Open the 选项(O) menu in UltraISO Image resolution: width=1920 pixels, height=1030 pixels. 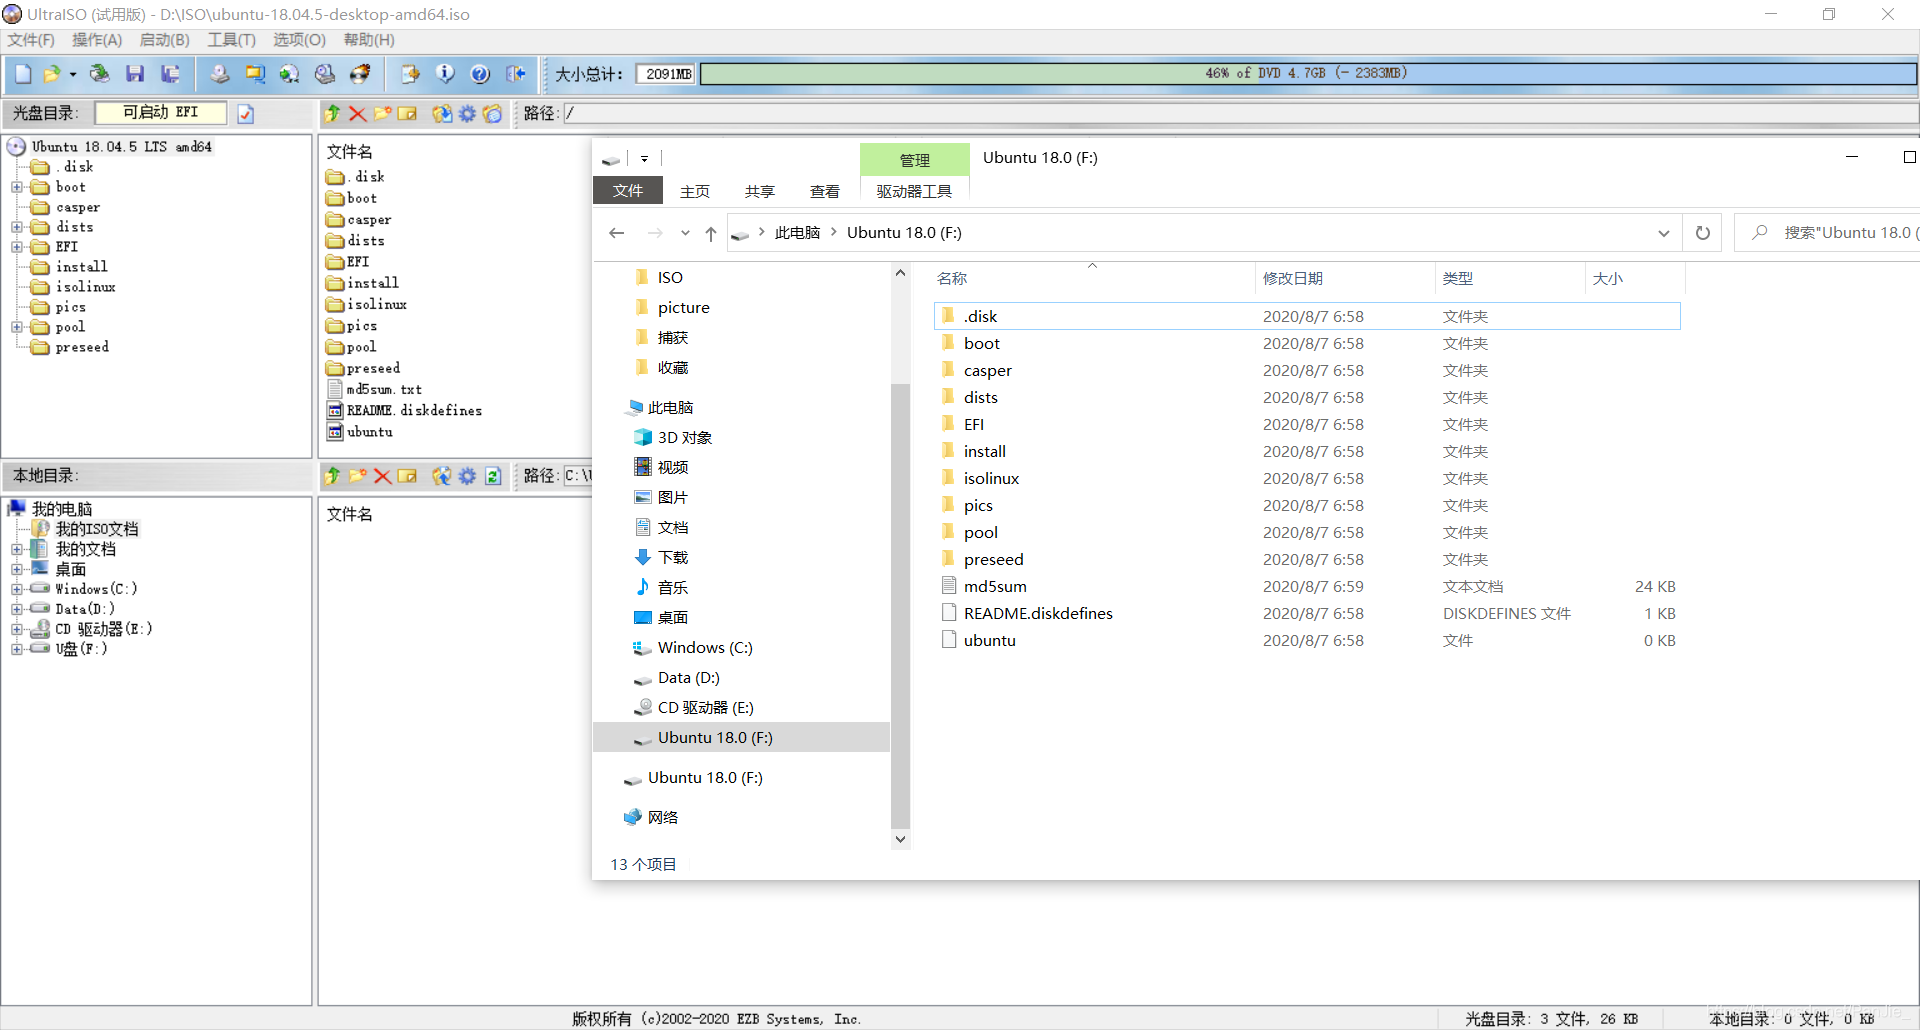tap(300, 40)
